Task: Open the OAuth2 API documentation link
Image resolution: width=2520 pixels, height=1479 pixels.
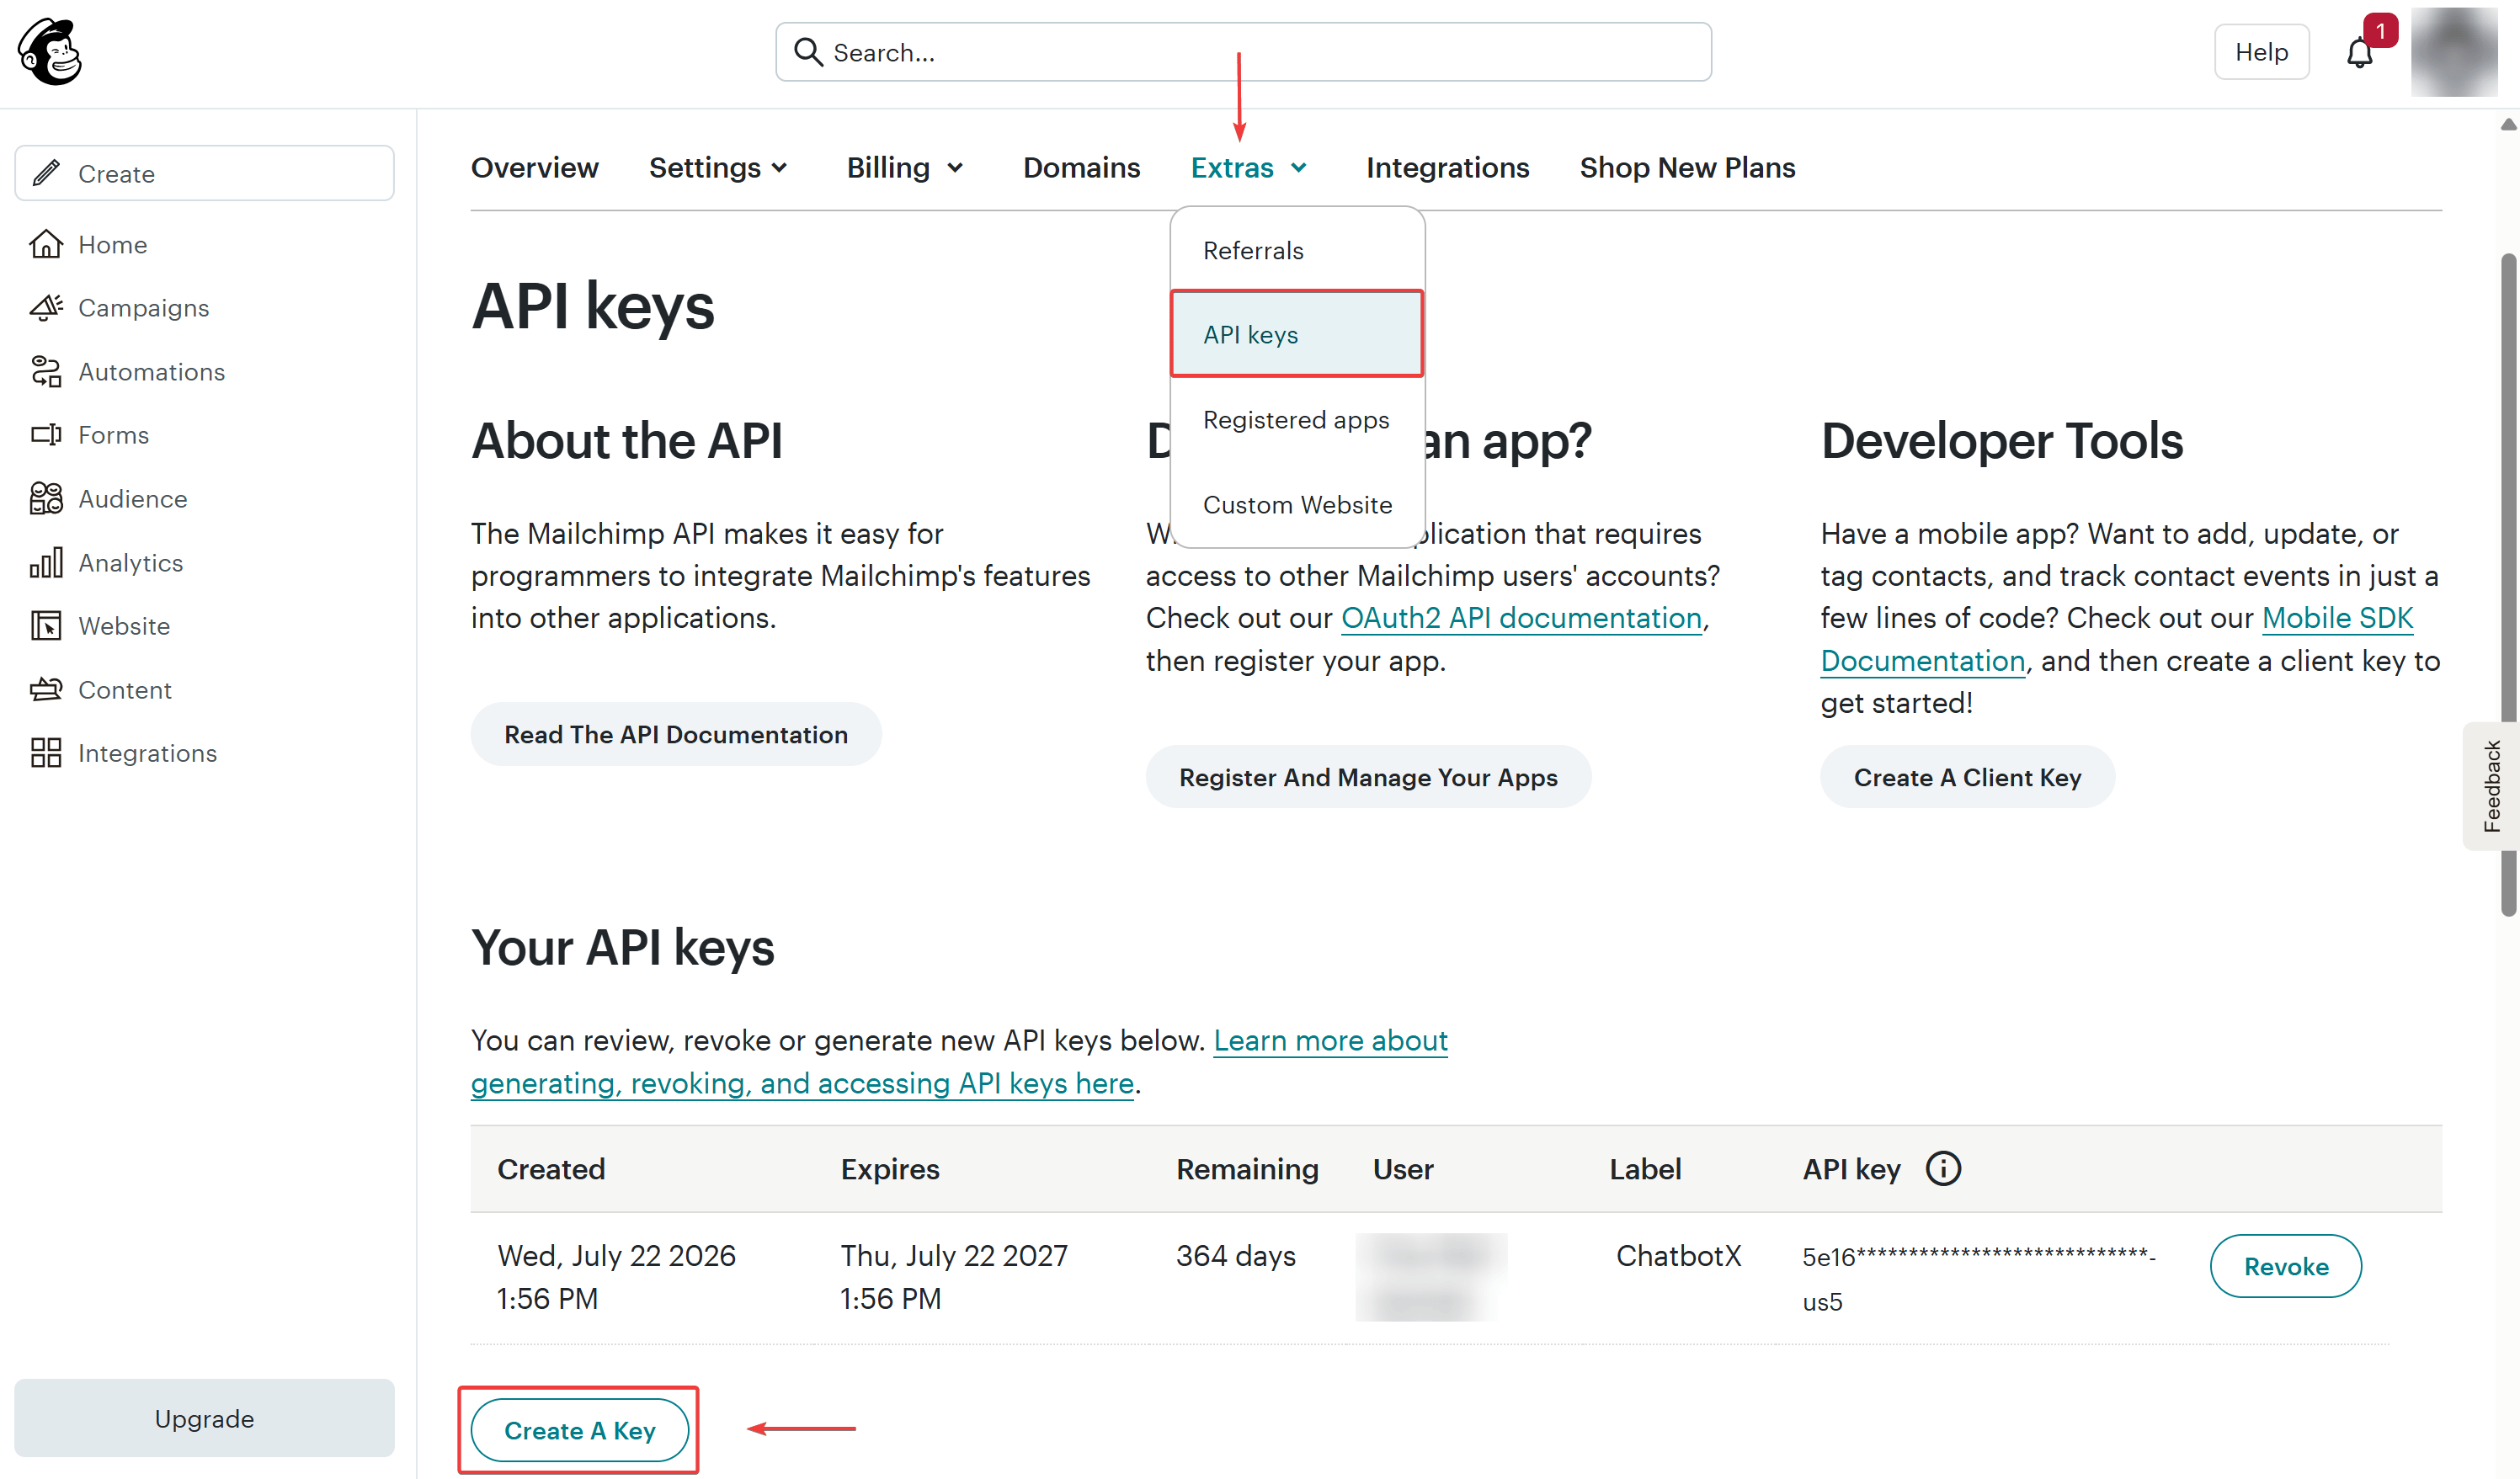Action: (1522, 618)
